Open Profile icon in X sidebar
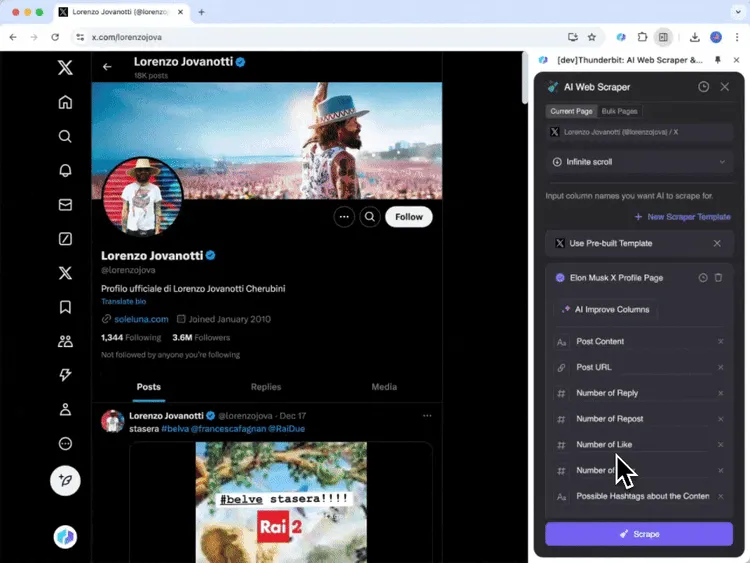Image resolution: width=750 pixels, height=563 pixels. pos(65,409)
